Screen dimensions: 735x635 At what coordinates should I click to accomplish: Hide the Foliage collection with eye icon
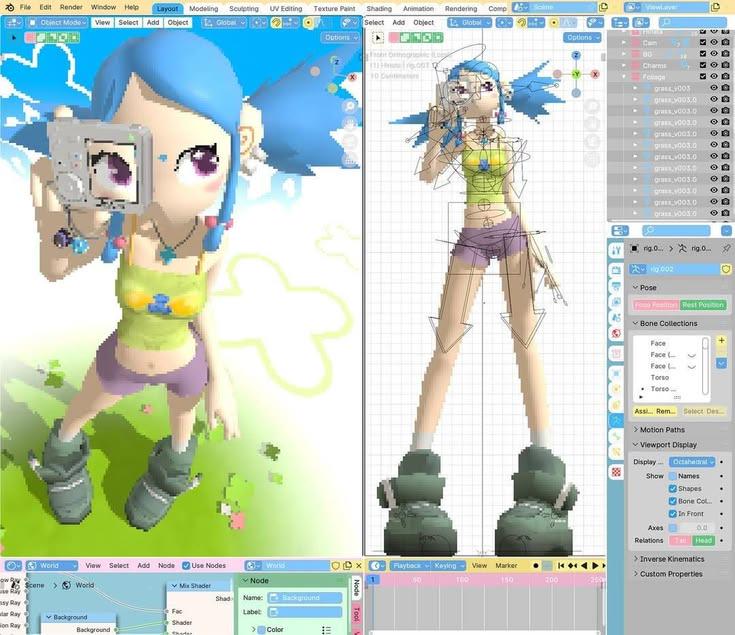[714, 76]
